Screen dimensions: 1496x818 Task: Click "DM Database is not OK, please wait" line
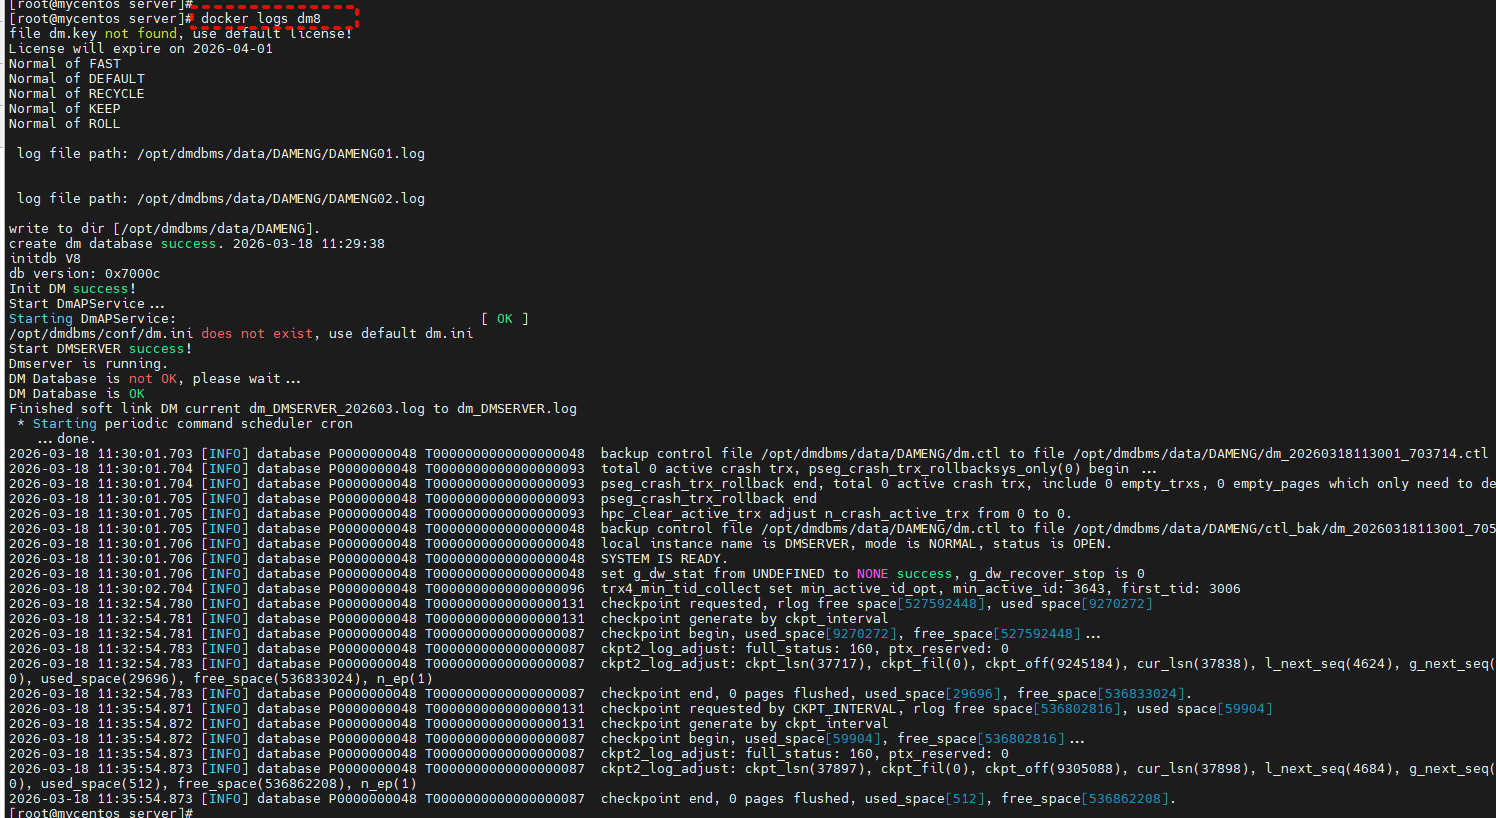[x=154, y=379]
